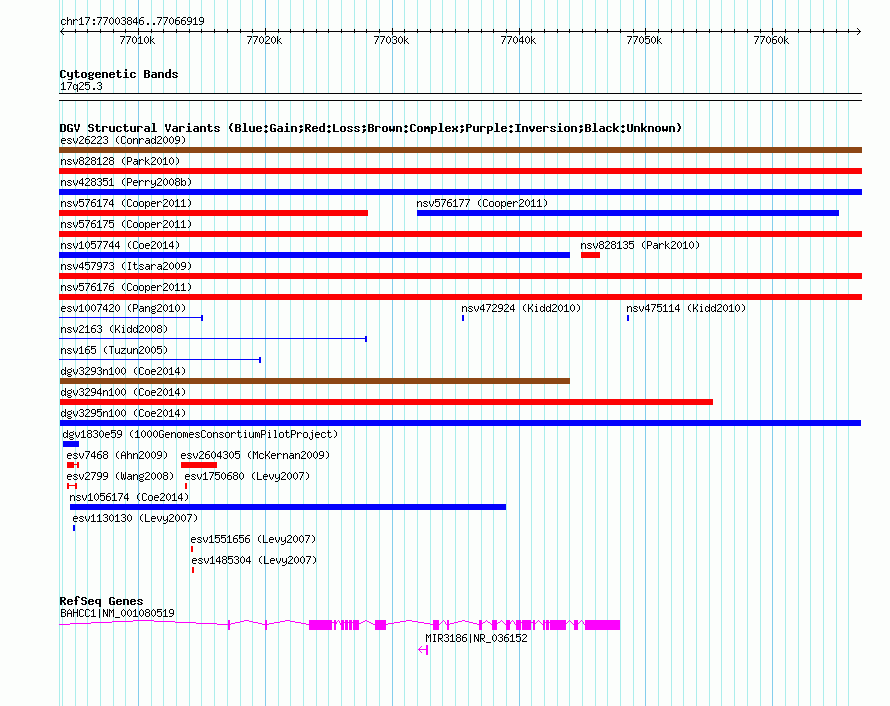This screenshot has height=706, width=890.
Task: Select the nsv2163 (Kidd2008) blue line
Action: coord(213,339)
